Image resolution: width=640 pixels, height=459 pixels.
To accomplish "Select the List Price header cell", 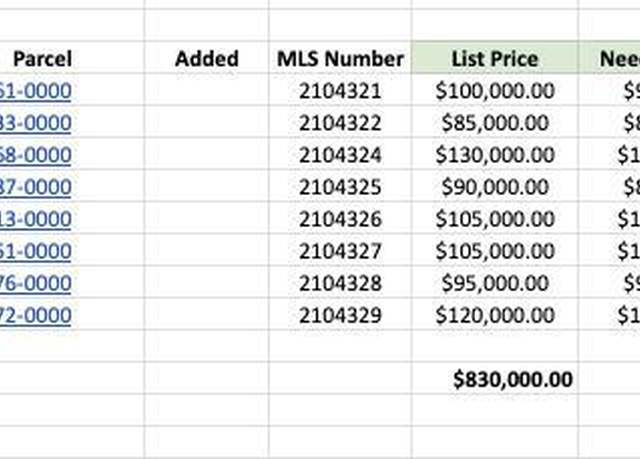I will click(x=495, y=58).
